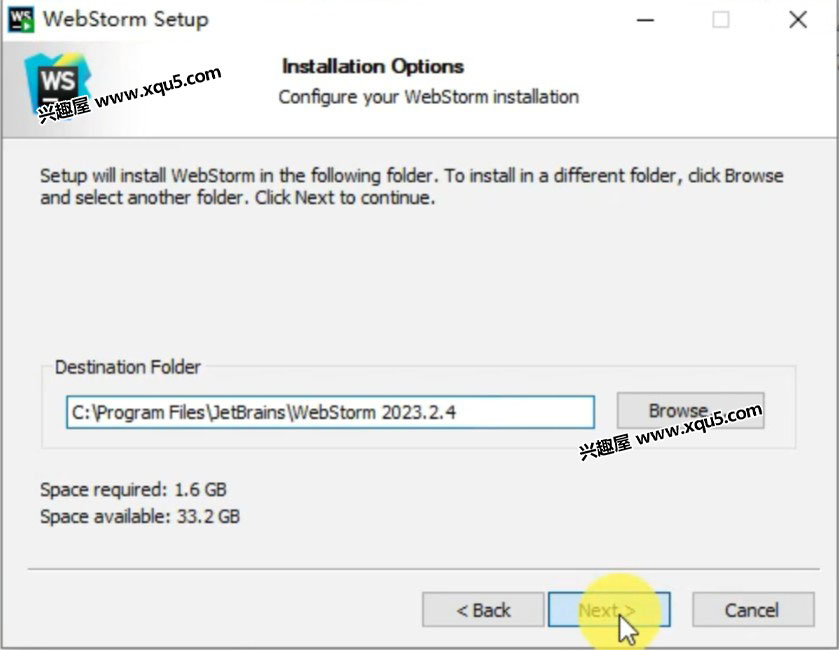Open the Browse folder dialog
The width and height of the screenshot is (839, 650).
pyautogui.click(x=690, y=410)
